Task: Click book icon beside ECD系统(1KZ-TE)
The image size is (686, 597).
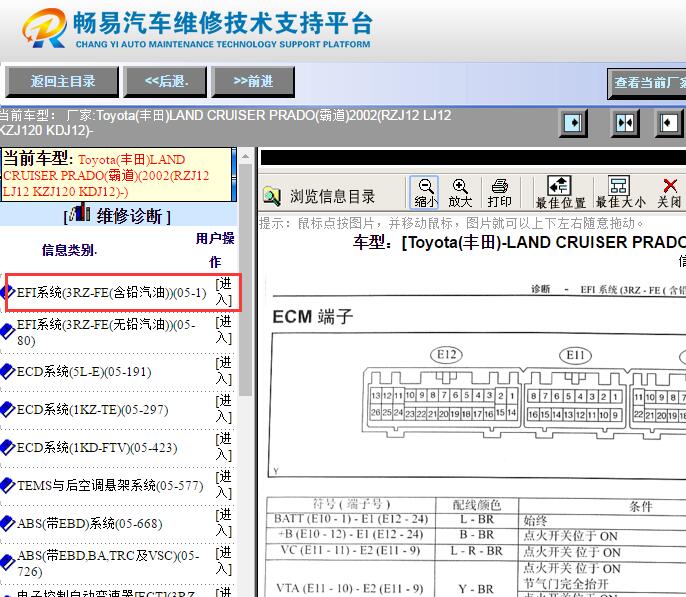Action: (7, 409)
